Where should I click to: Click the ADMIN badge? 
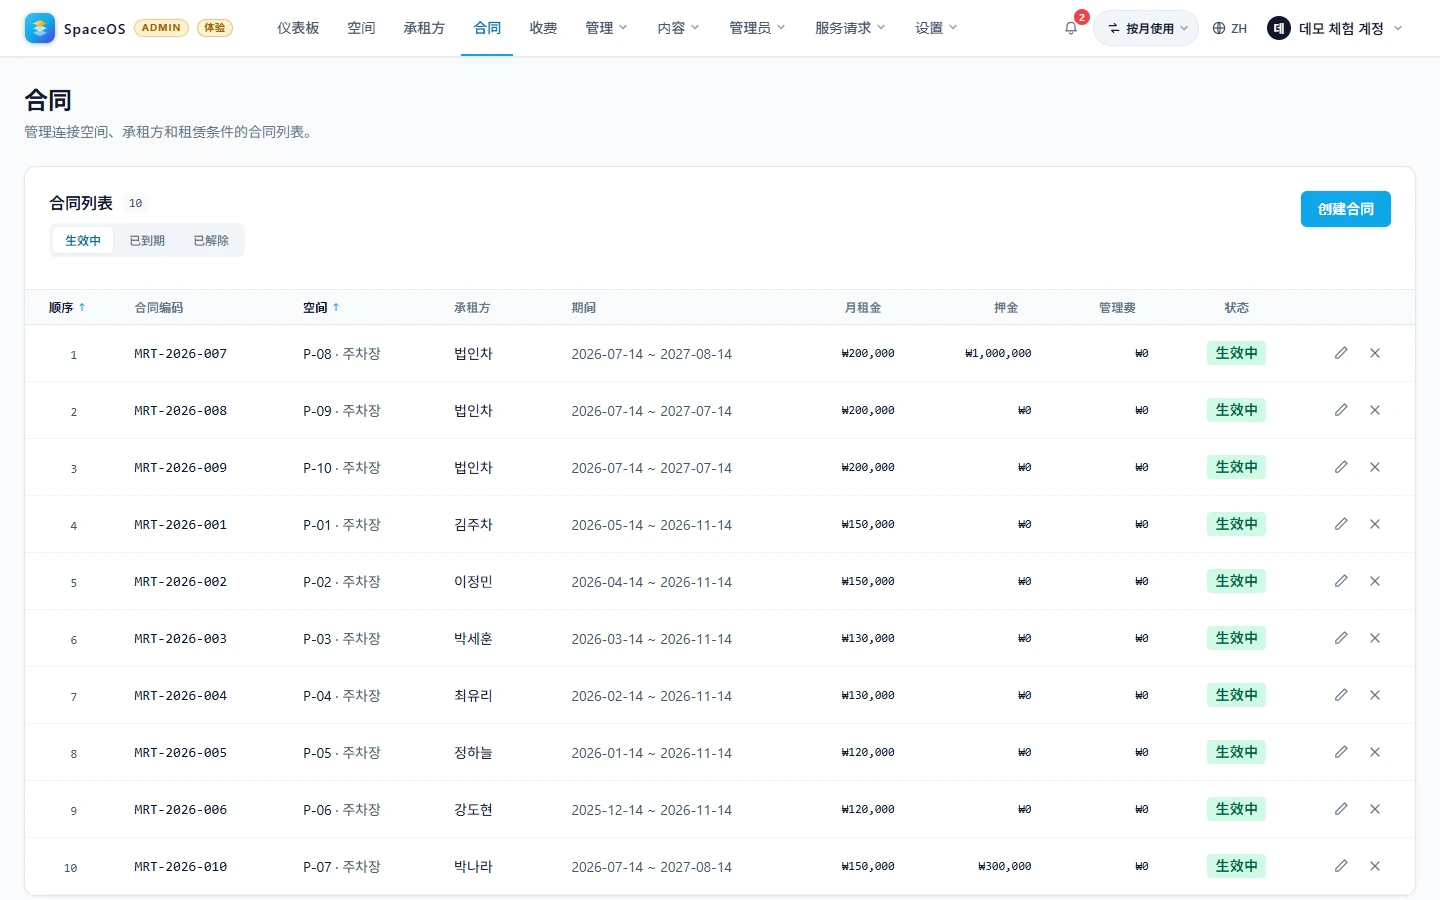161,28
